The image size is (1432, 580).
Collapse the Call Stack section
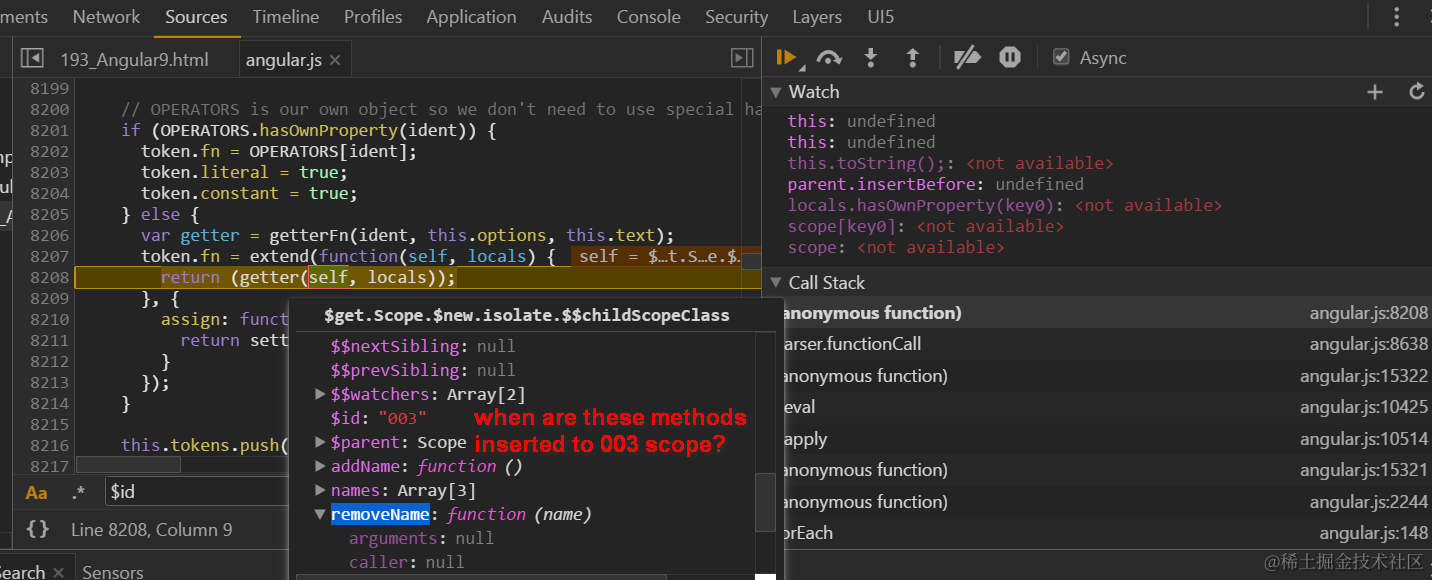click(x=776, y=283)
